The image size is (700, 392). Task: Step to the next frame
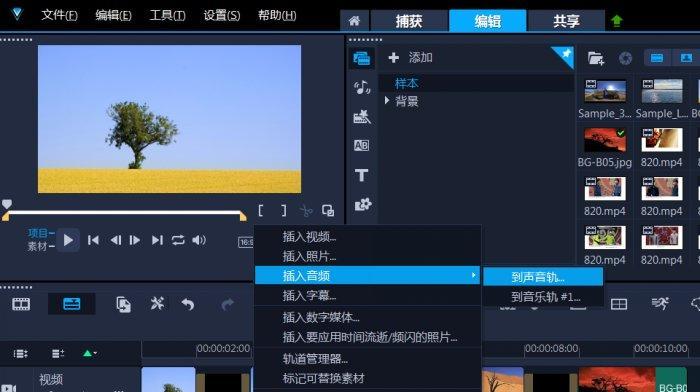point(134,240)
